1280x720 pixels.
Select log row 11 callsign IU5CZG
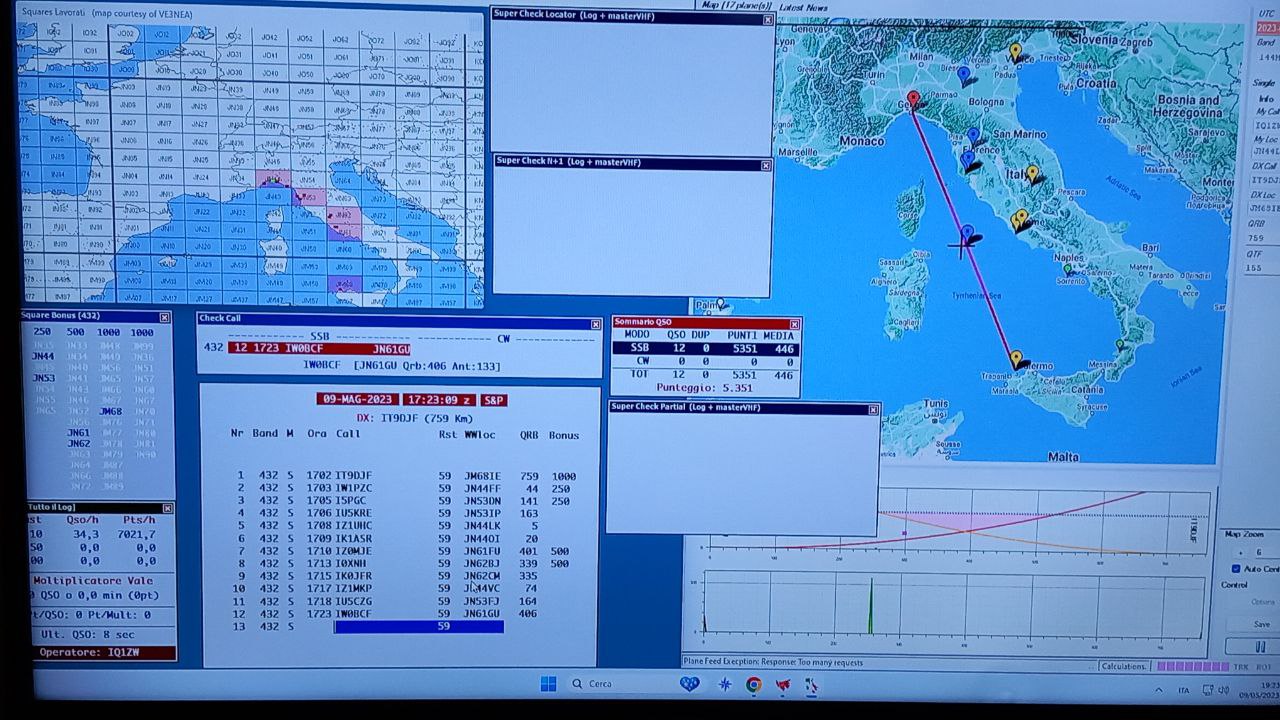pyautogui.click(x=353, y=601)
